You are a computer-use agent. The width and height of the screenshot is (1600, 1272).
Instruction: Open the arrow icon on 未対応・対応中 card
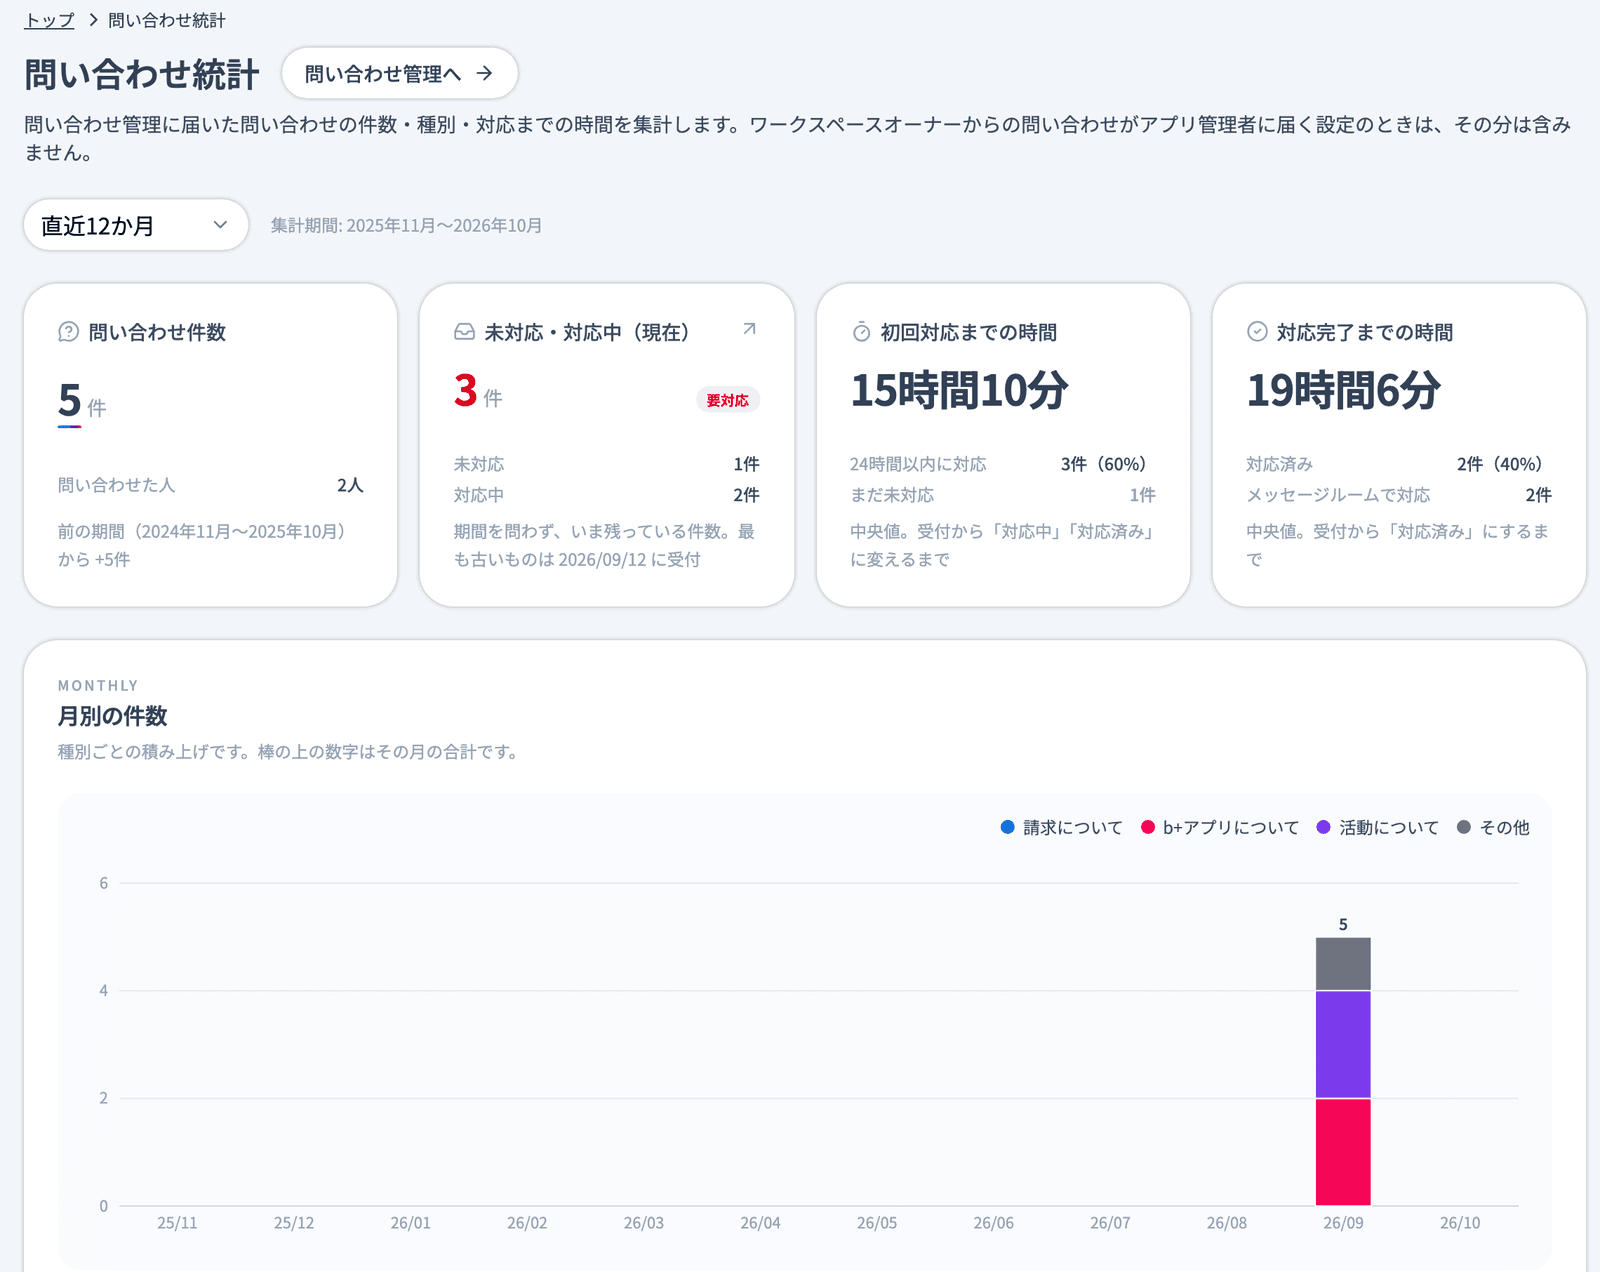[x=749, y=329]
